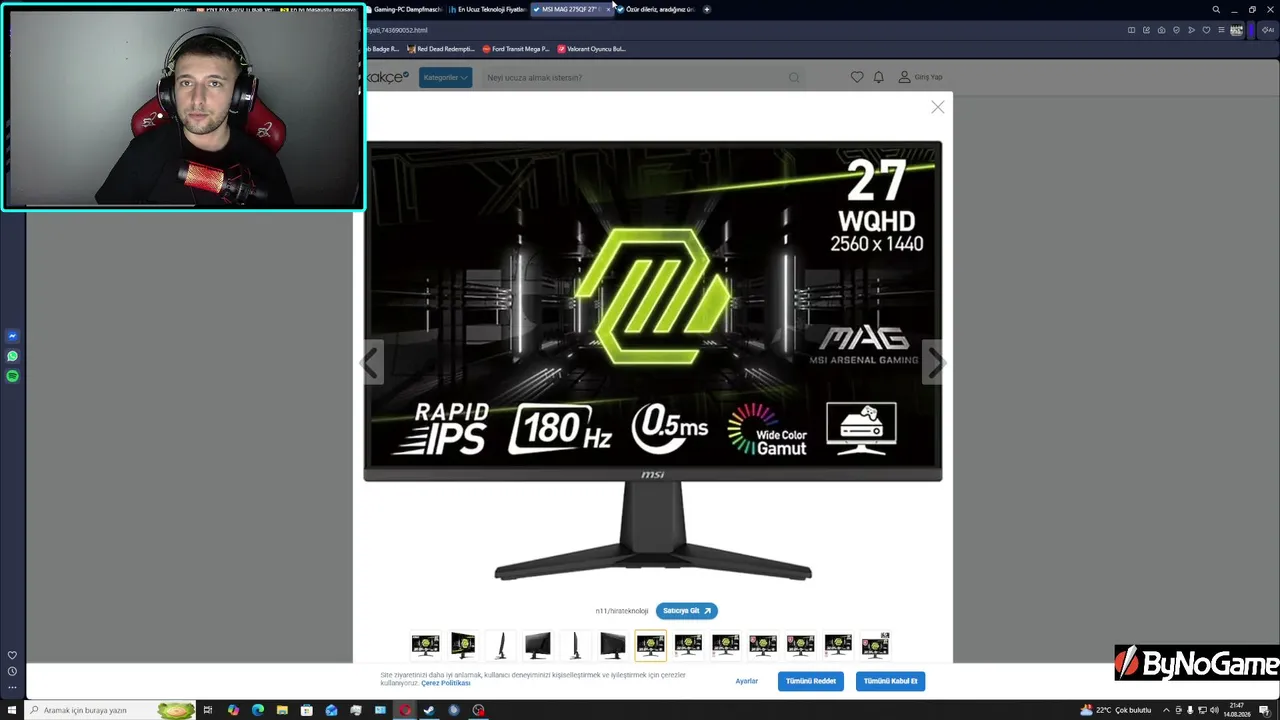Select the second product thumbnail
The image size is (1280, 720).
click(x=463, y=645)
